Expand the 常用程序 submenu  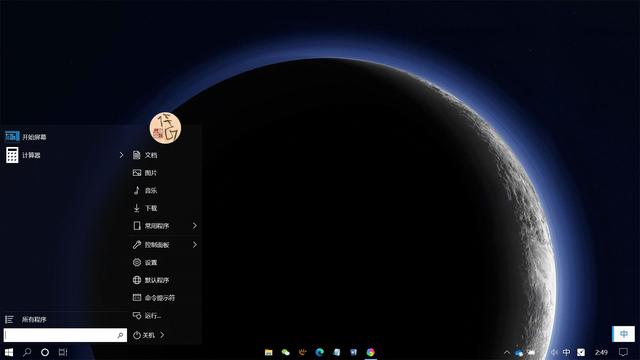coord(165,226)
